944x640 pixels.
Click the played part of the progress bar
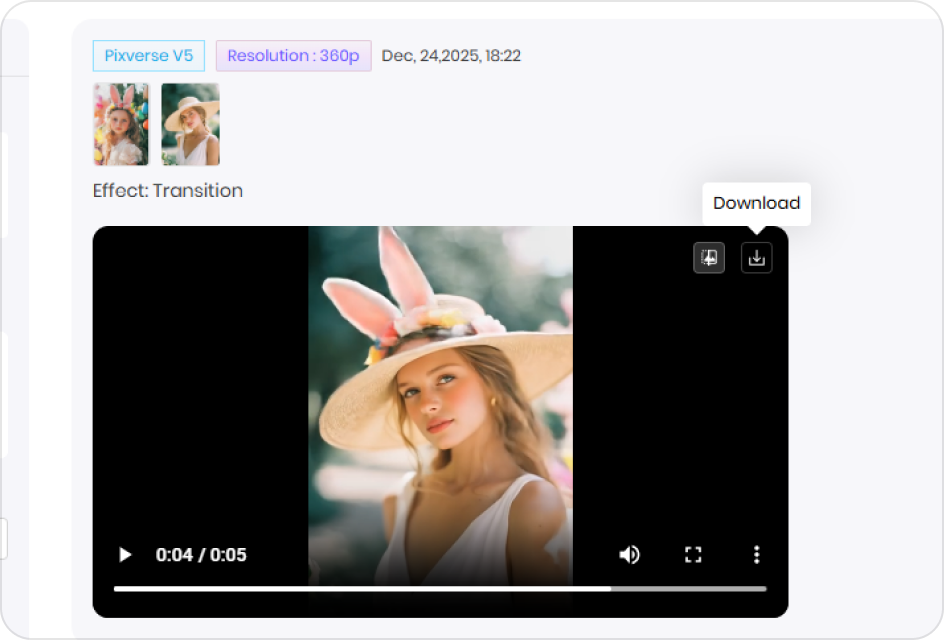[360, 589]
